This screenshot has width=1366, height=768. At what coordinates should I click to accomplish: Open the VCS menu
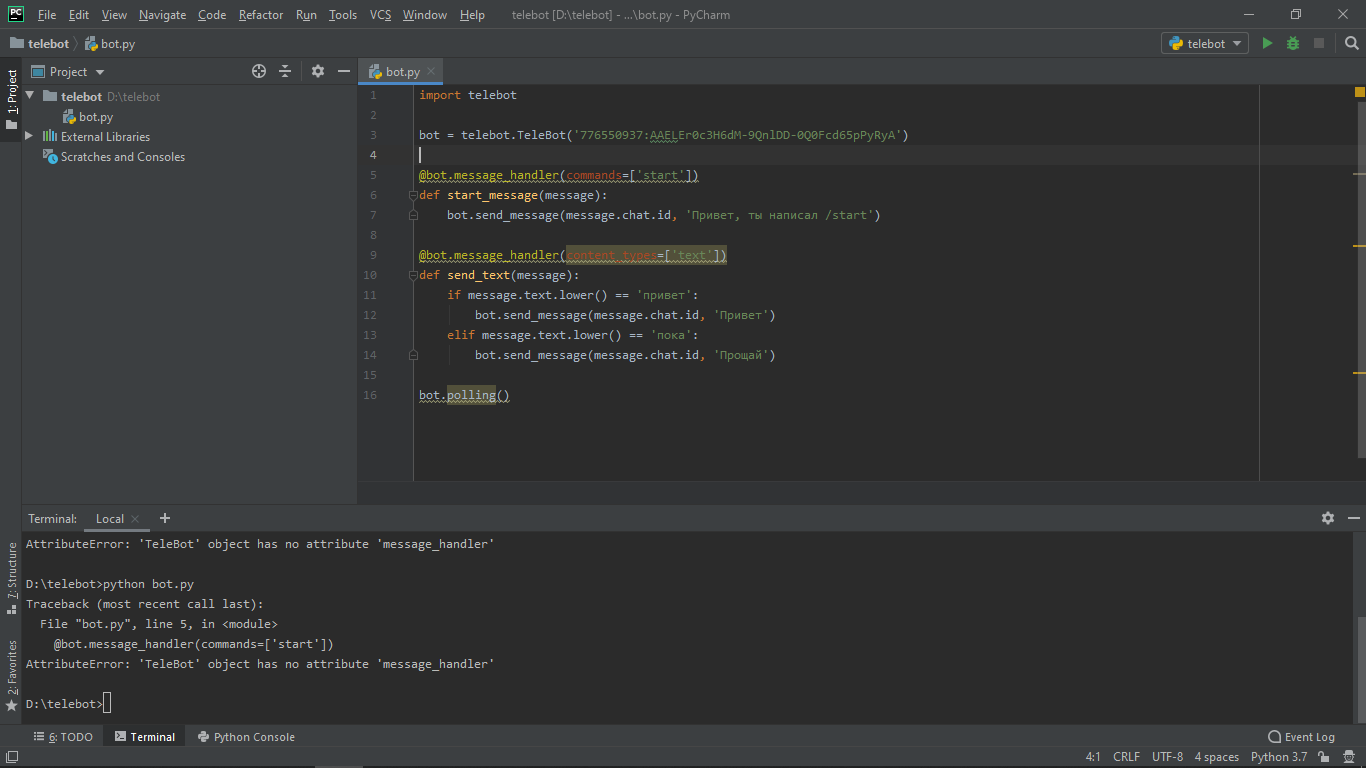click(380, 15)
